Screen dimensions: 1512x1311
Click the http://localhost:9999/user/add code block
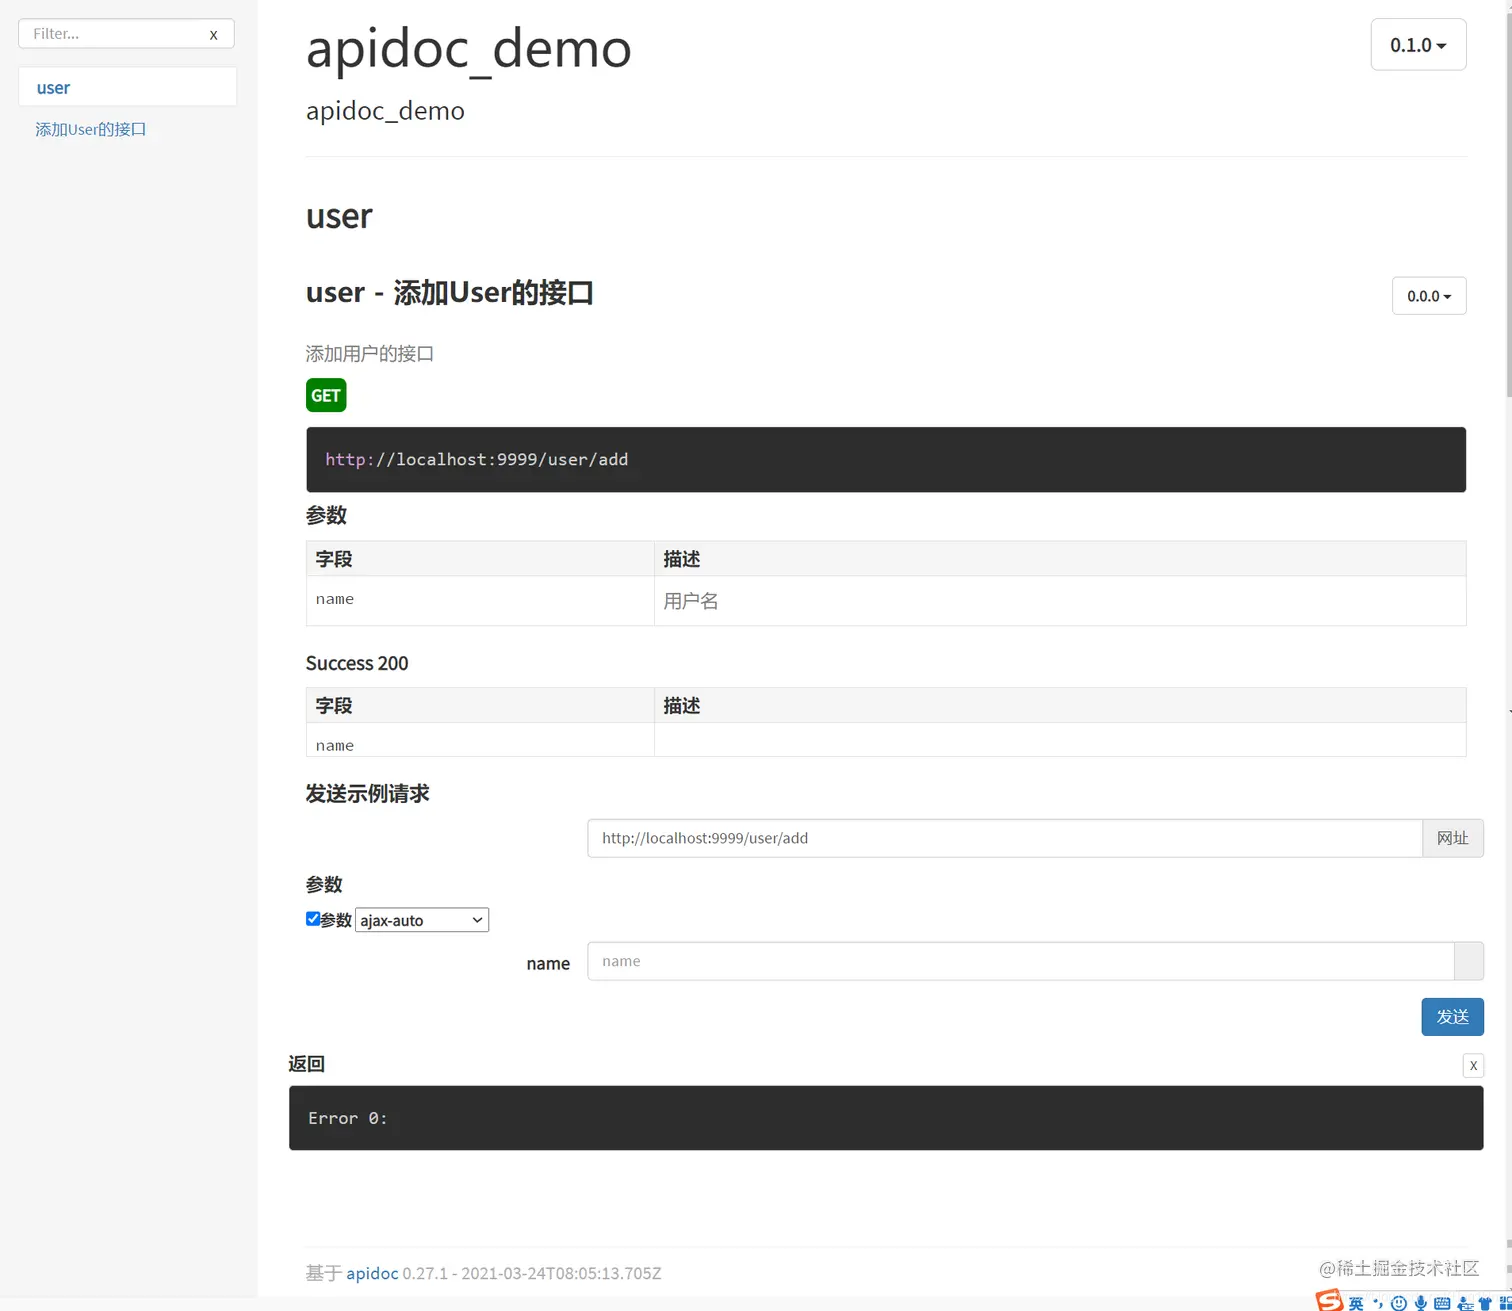[x=886, y=459]
